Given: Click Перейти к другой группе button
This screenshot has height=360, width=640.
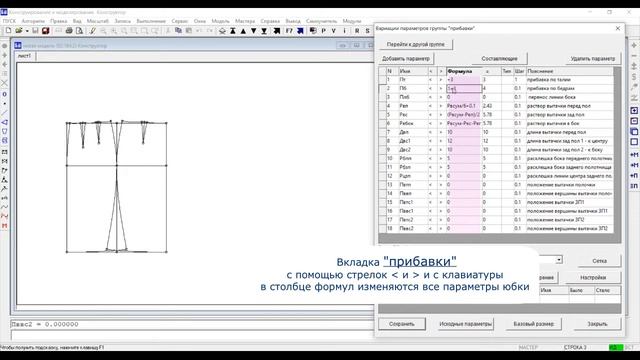Looking at the screenshot, I should (416, 44).
